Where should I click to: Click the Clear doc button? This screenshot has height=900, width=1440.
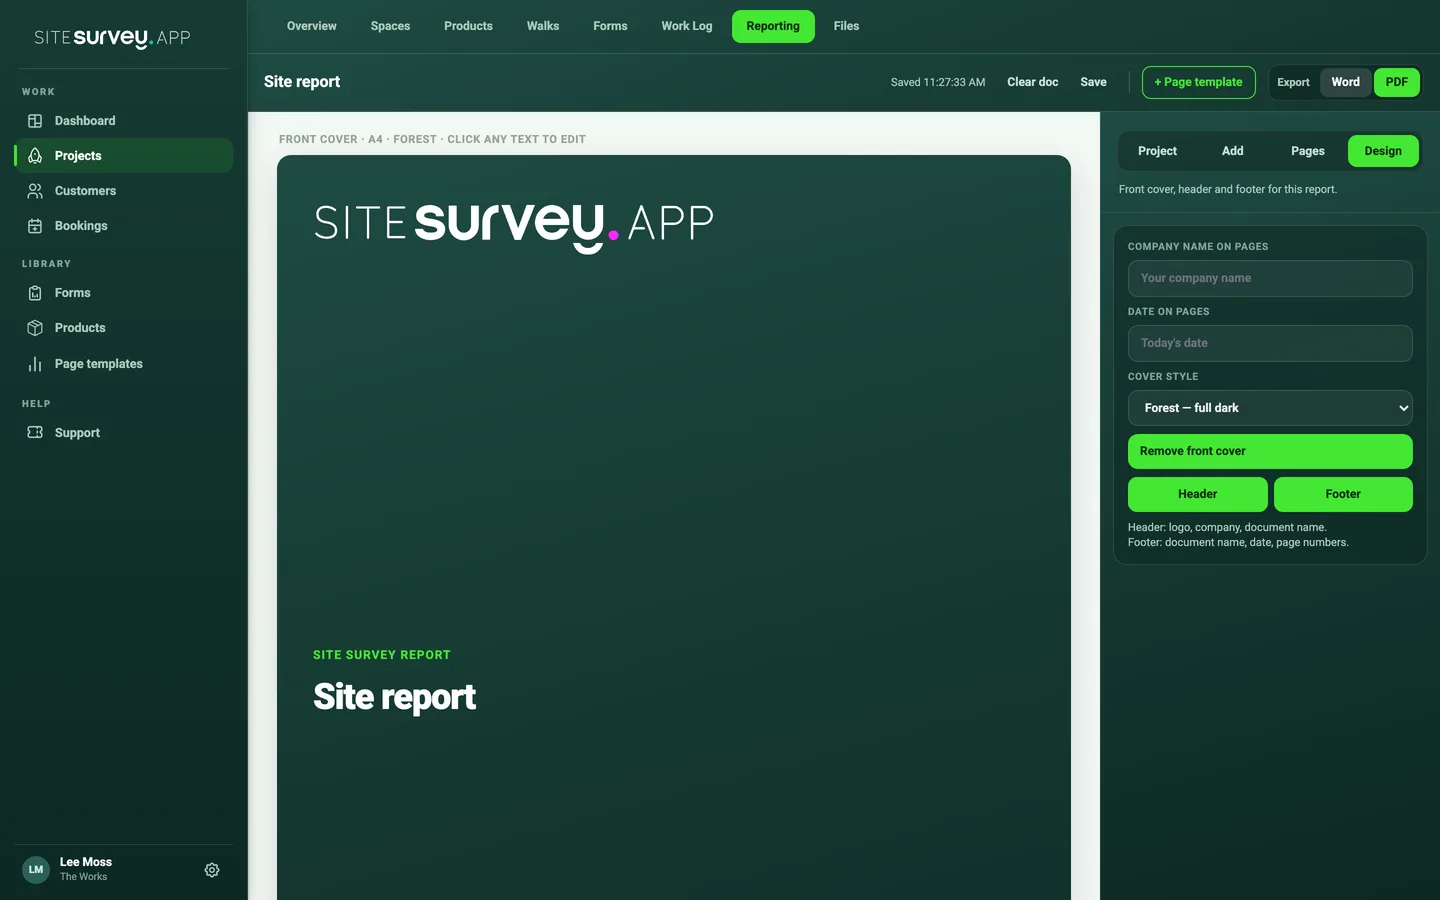click(x=1032, y=82)
